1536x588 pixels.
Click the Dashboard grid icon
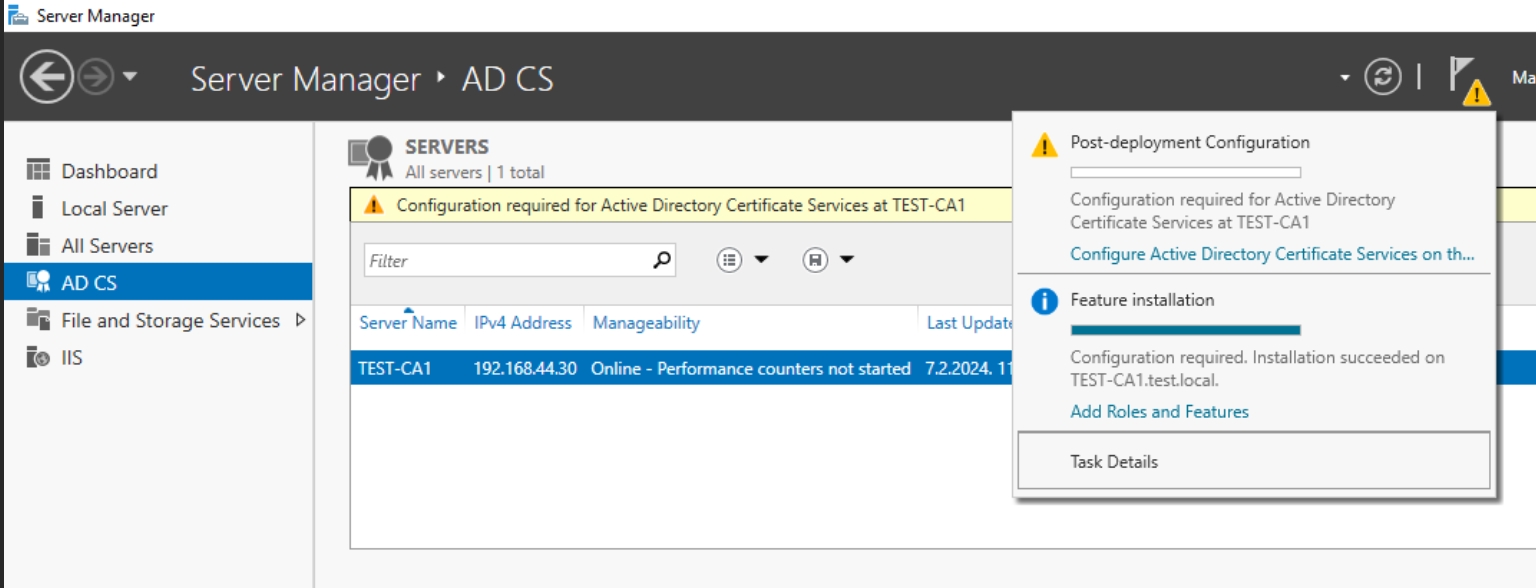tap(38, 171)
